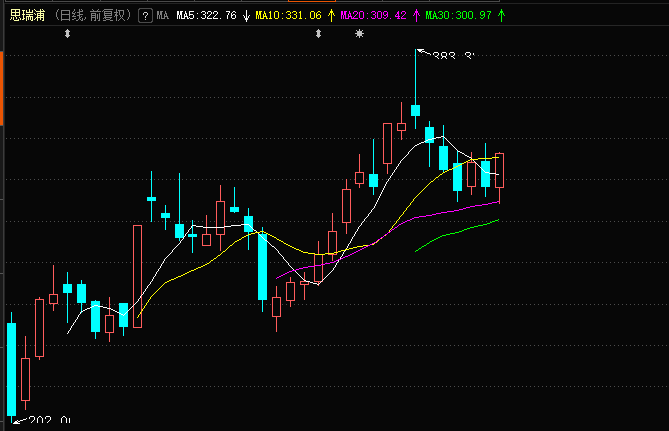
Task: Click the leftmost up-down arrow event marker
Action: tap(67, 34)
